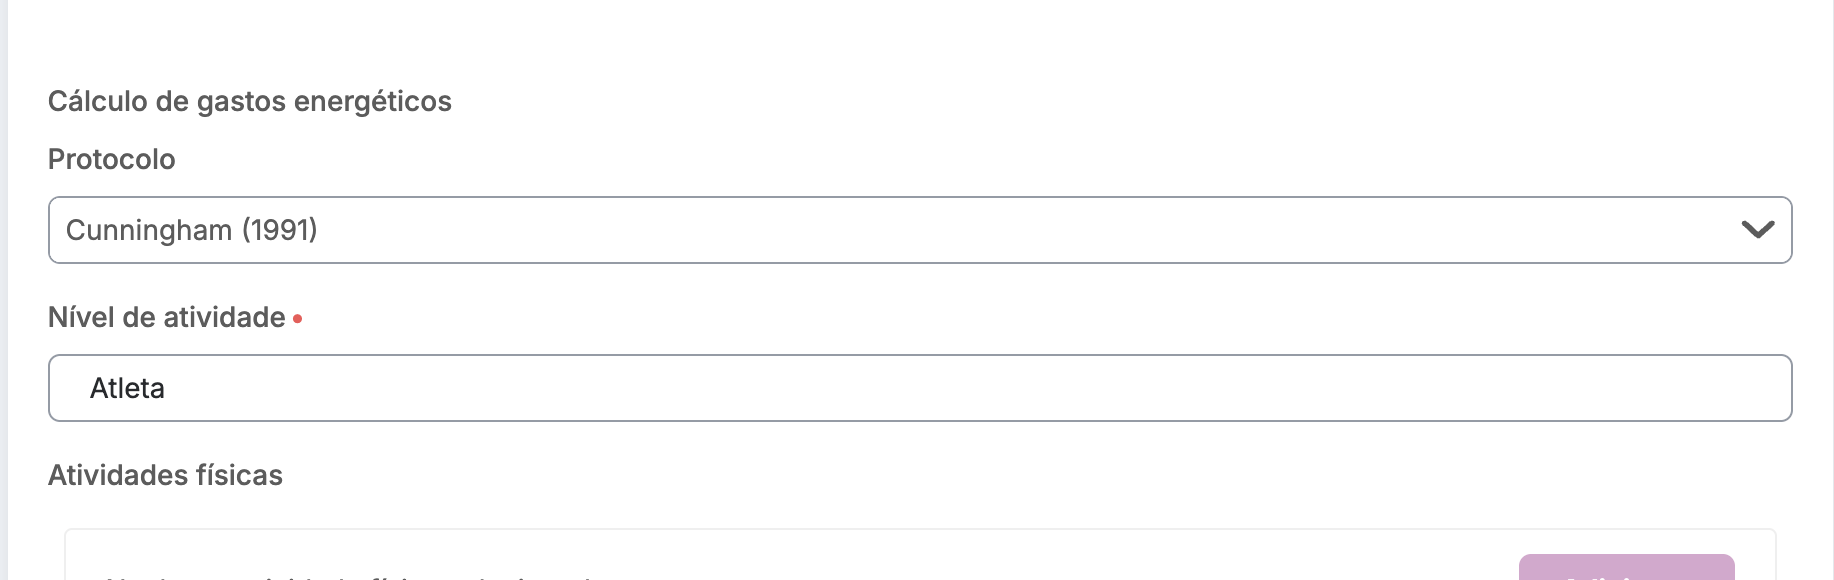Click the Protocolo field label
Screen dimensions: 1834x580
click(111, 159)
